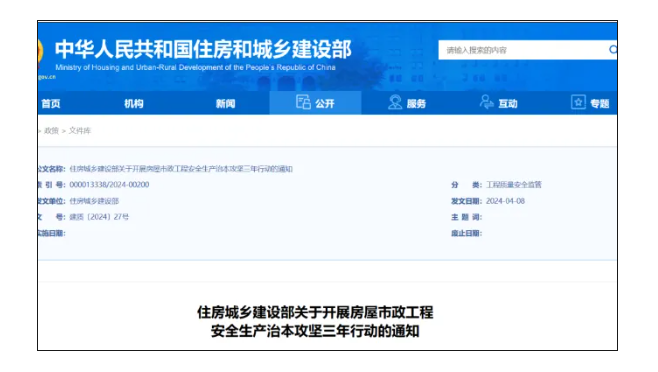This screenshot has height=372, width=658.
Task: Select the 公开 nav tab
Action: [315, 103]
